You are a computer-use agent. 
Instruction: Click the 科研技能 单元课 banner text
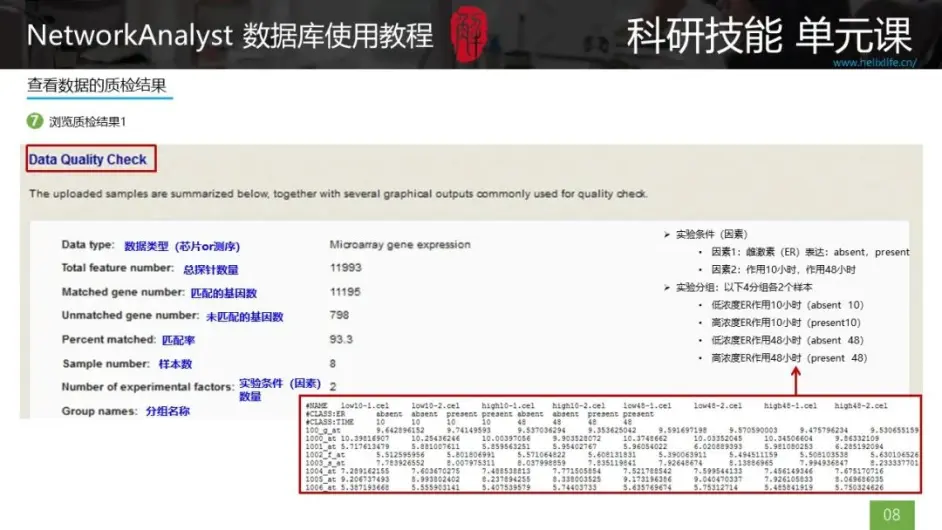coord(768,35)
